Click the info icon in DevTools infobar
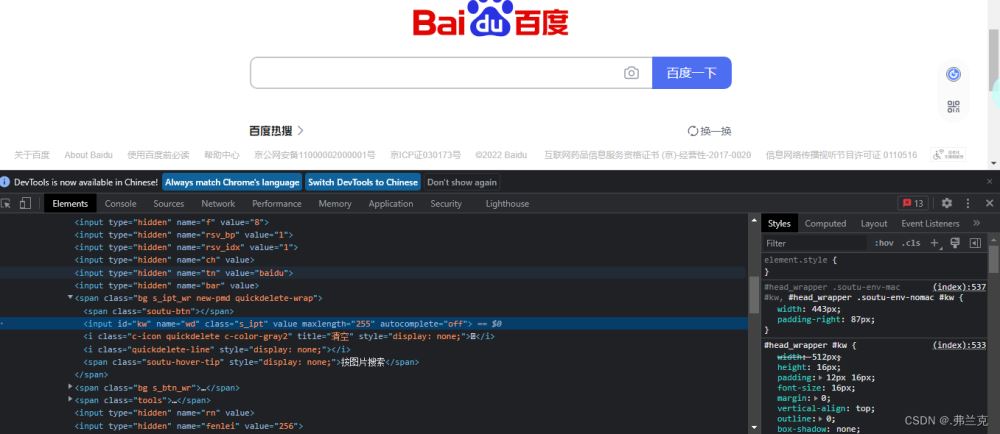The width and height of the screenshot is (1000, 434). tap(5, 182)
